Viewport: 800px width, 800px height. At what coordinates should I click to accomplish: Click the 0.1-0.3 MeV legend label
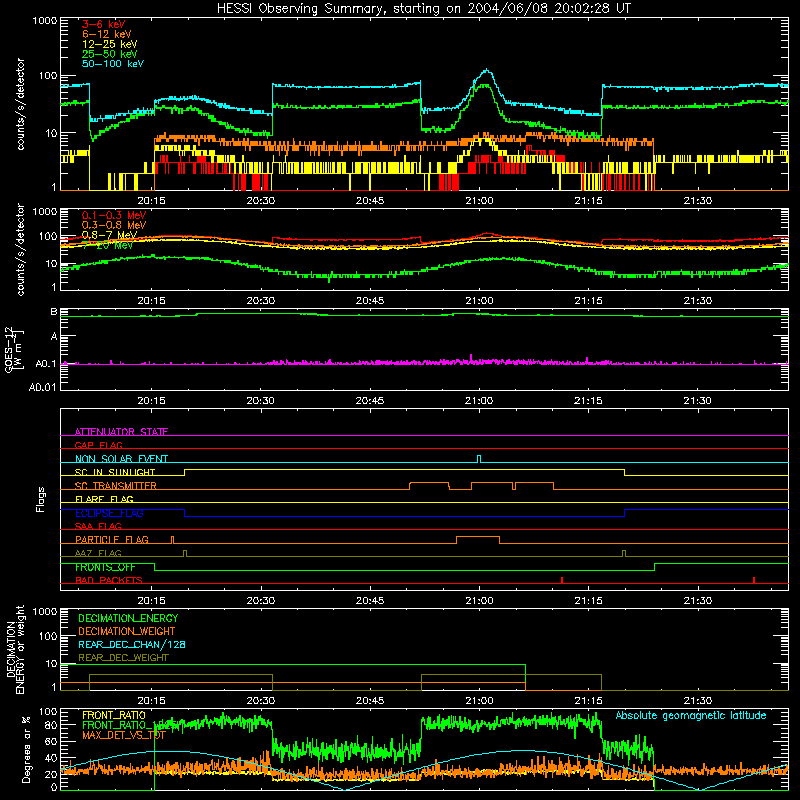113,215
